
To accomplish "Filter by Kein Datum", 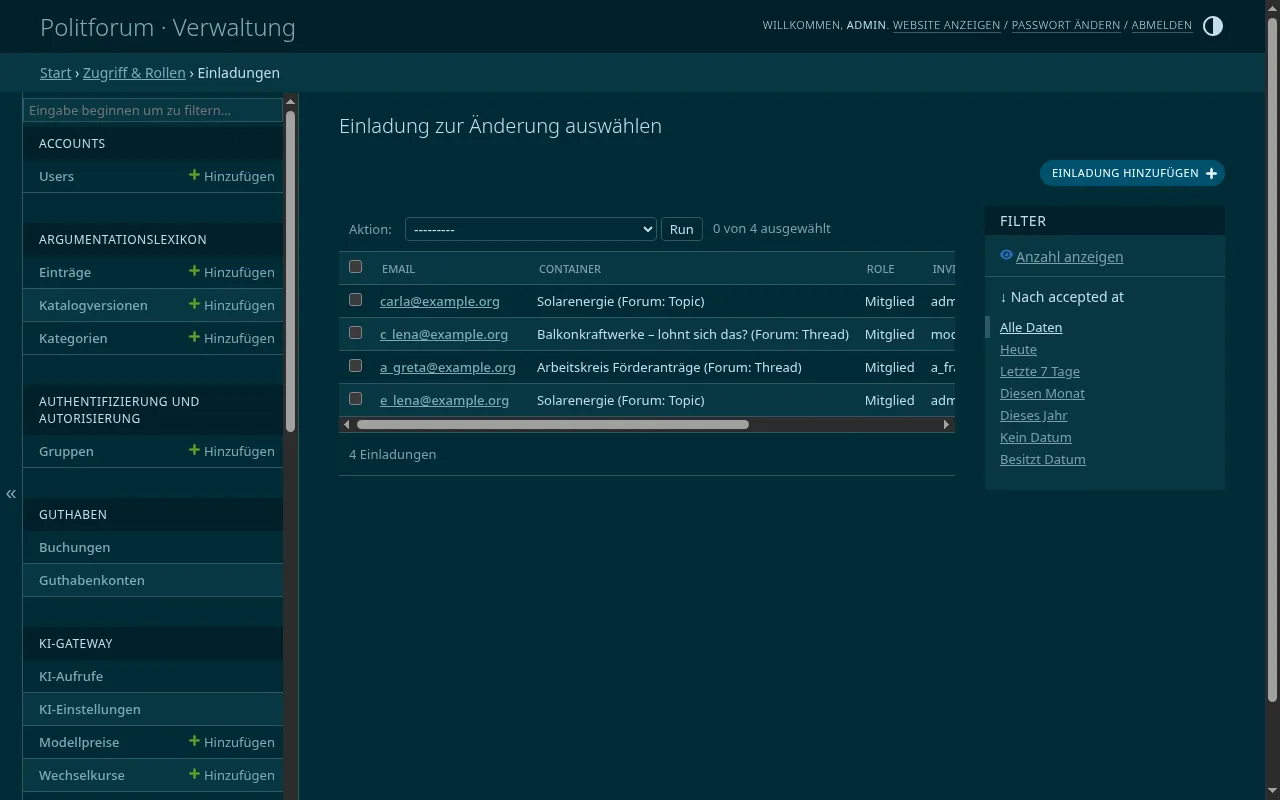I will click(x=1036, y=437).
